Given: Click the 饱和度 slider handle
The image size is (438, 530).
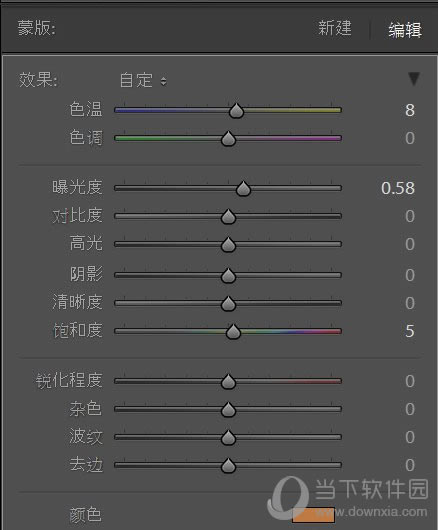Looking at the screenshot, I should (x=233, y=332).
